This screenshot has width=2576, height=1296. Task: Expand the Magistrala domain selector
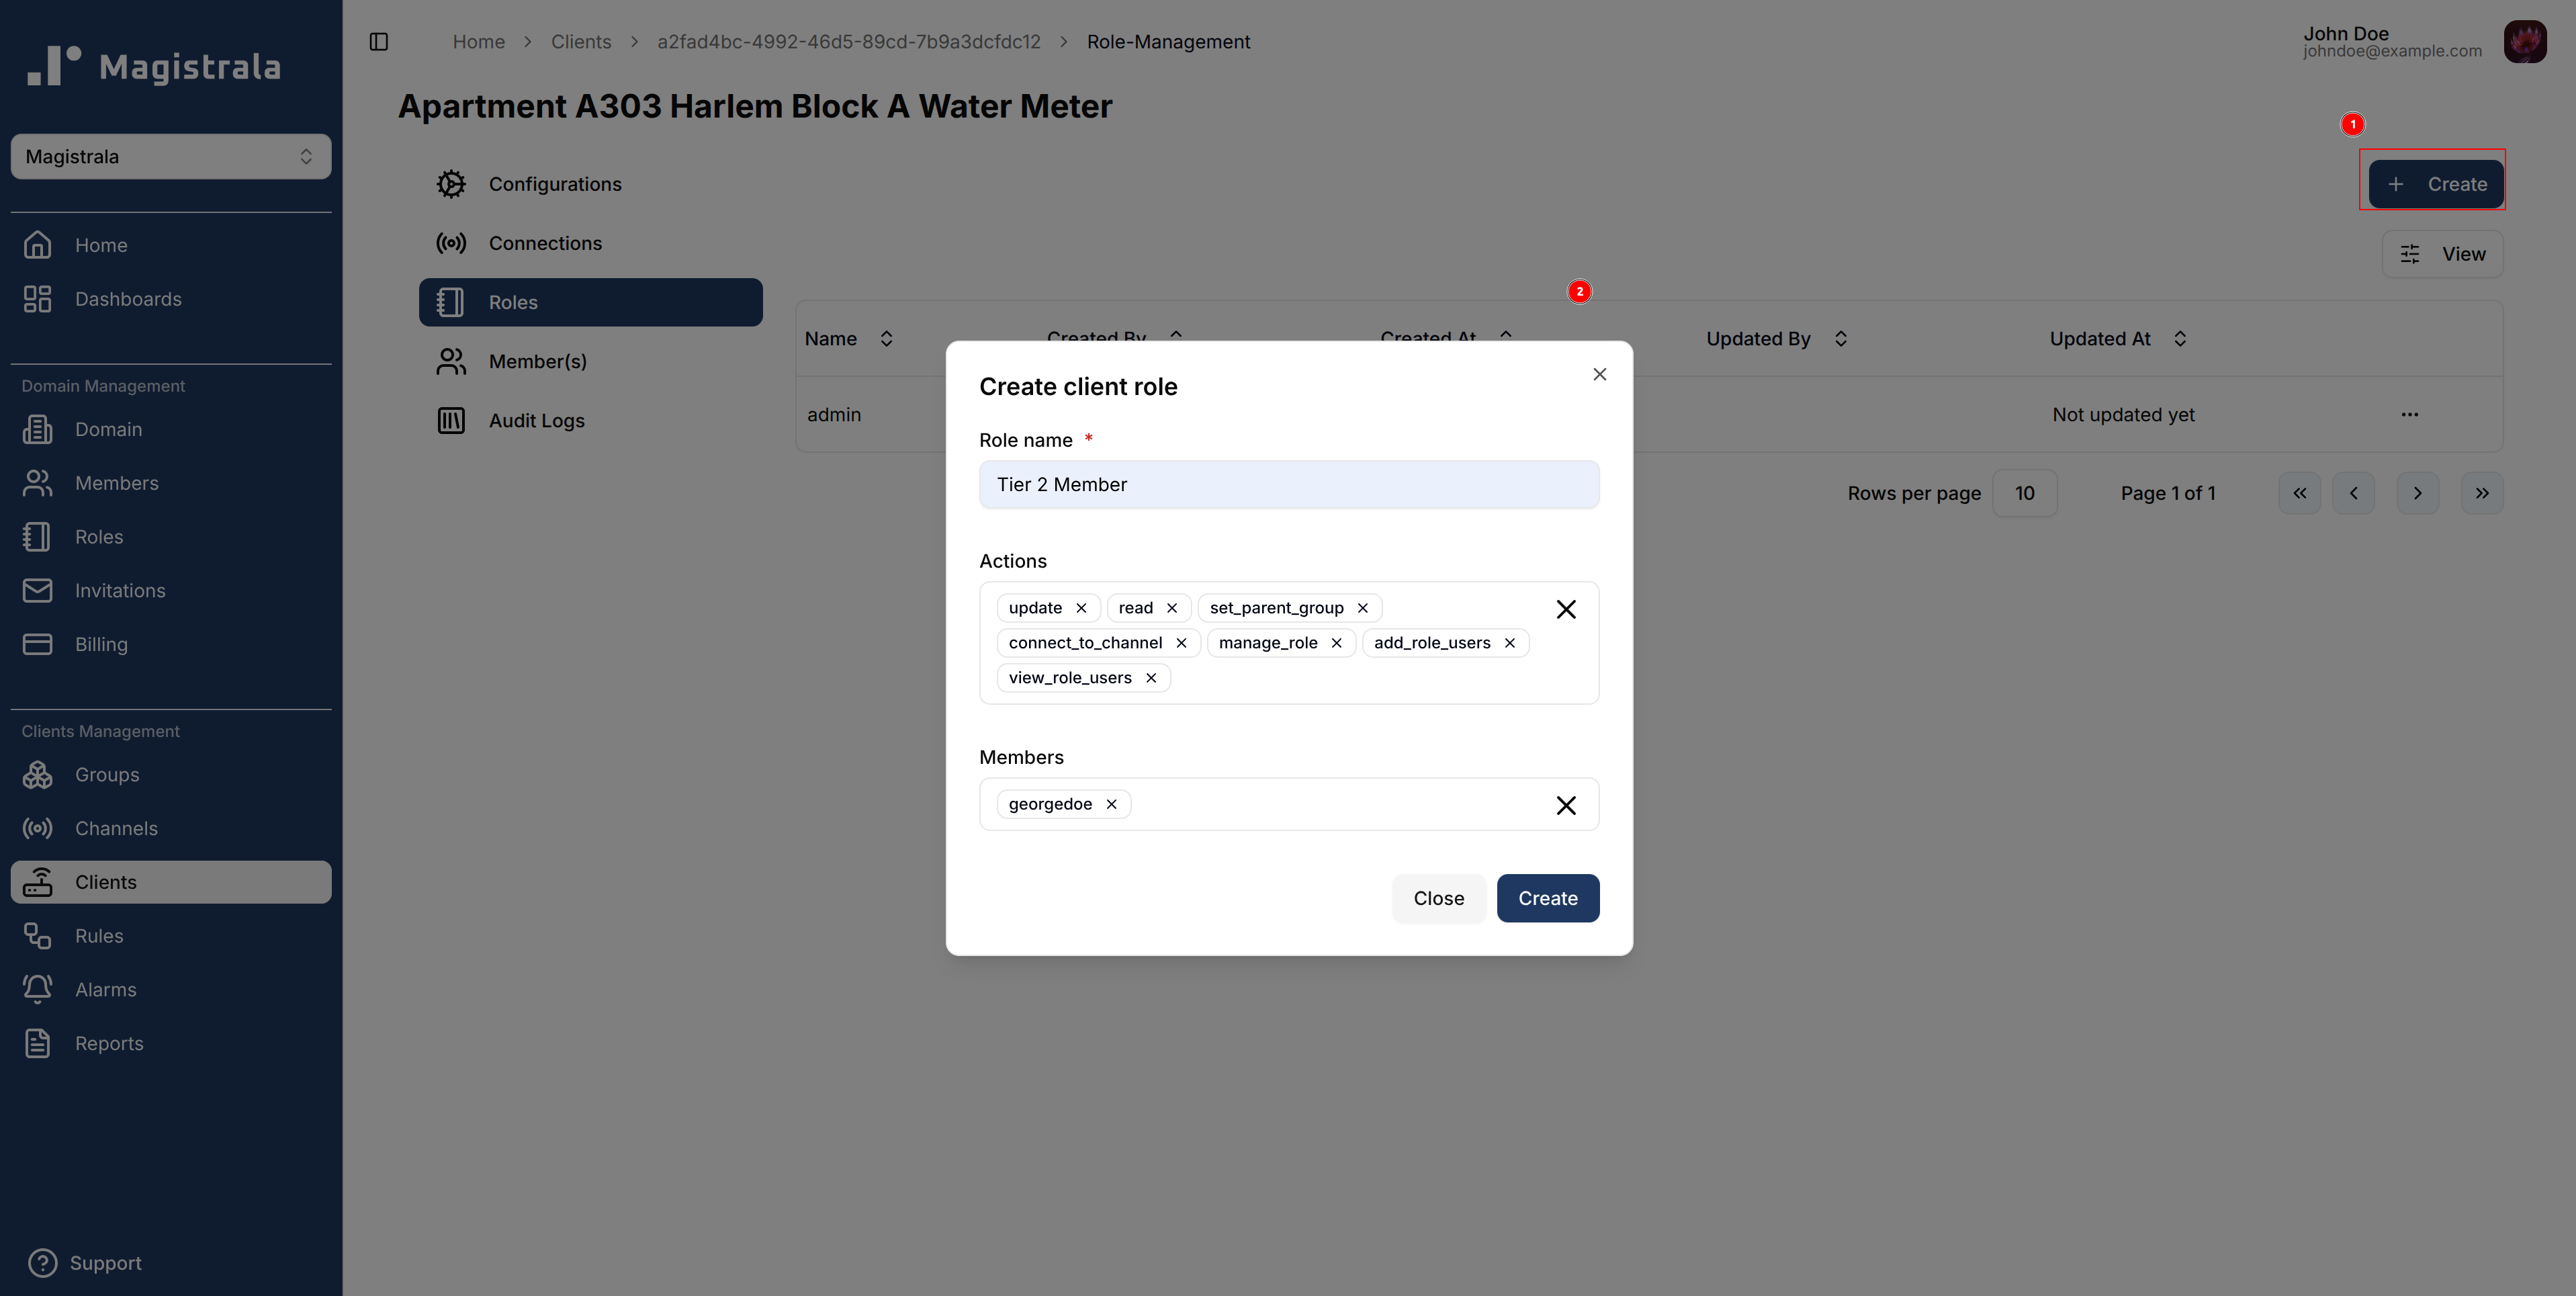pyautogui.click(x=171, y=157)
